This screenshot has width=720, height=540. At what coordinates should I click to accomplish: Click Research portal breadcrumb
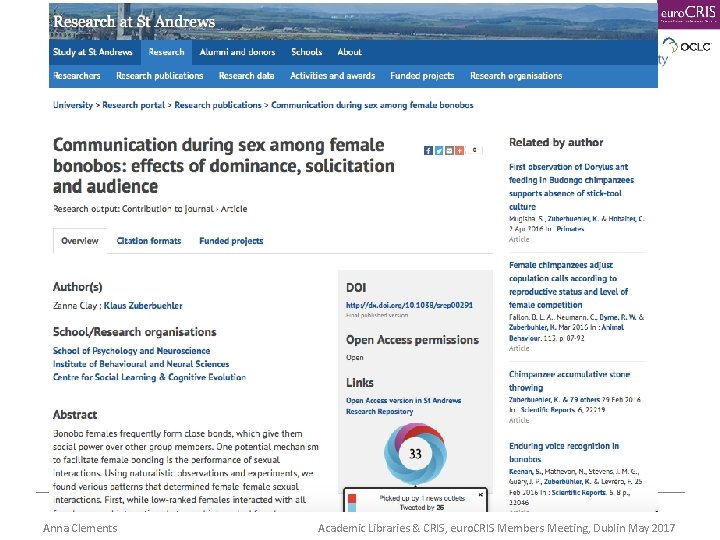click(133, 105)
